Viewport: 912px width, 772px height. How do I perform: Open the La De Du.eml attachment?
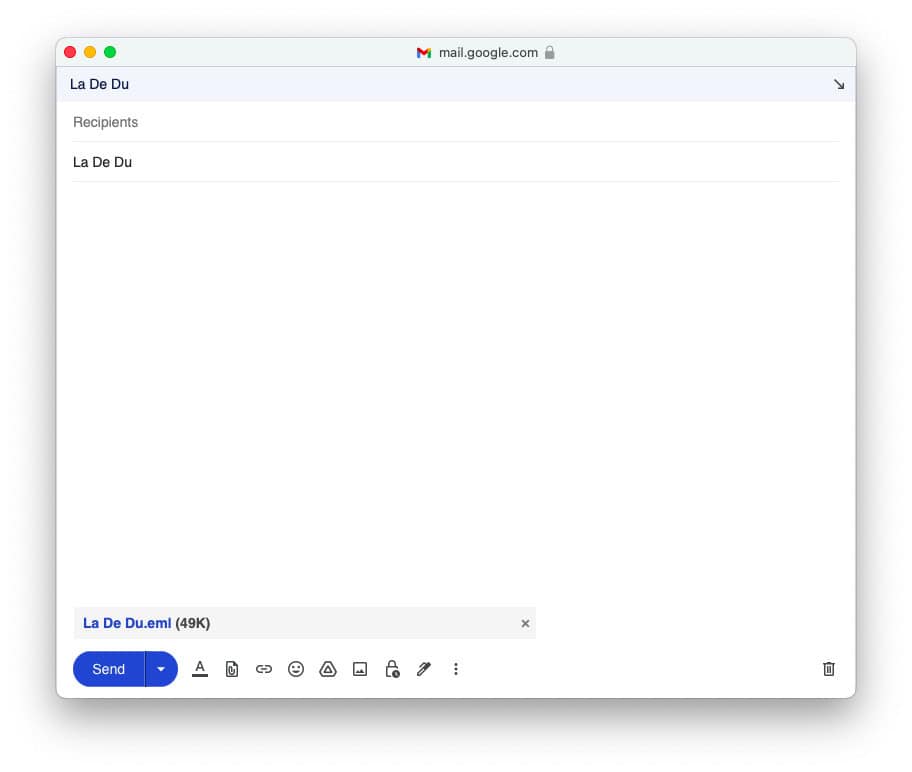tap(127, 623)
